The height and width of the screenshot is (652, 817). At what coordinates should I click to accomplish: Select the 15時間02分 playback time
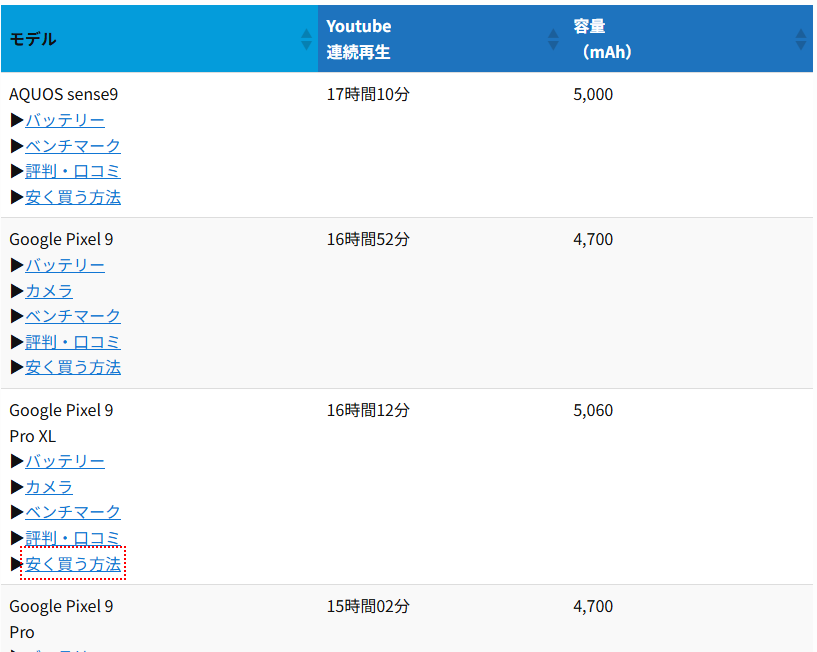[368, 606]
